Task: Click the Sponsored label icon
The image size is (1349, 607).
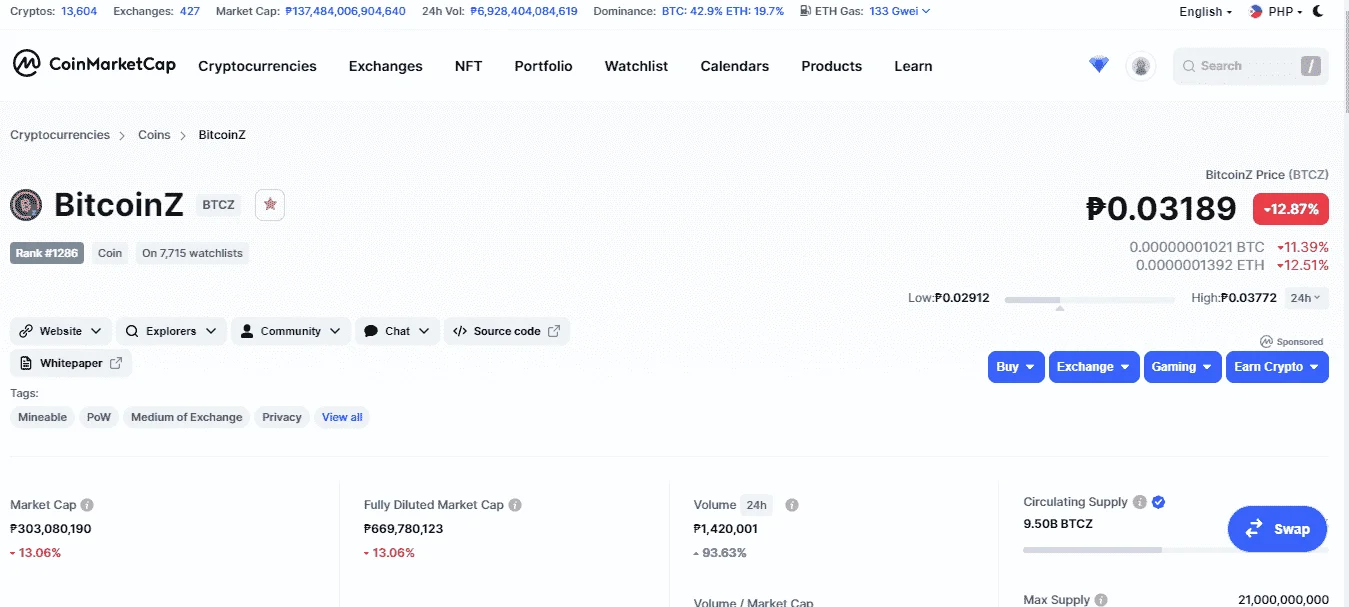Action: pyautogui.click(x=1266, y=341)
